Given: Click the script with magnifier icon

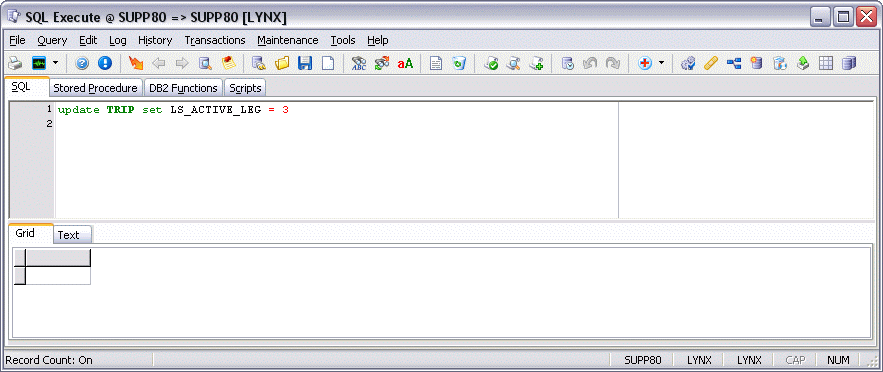Looking at the screenshot, I should coord(513,64).
